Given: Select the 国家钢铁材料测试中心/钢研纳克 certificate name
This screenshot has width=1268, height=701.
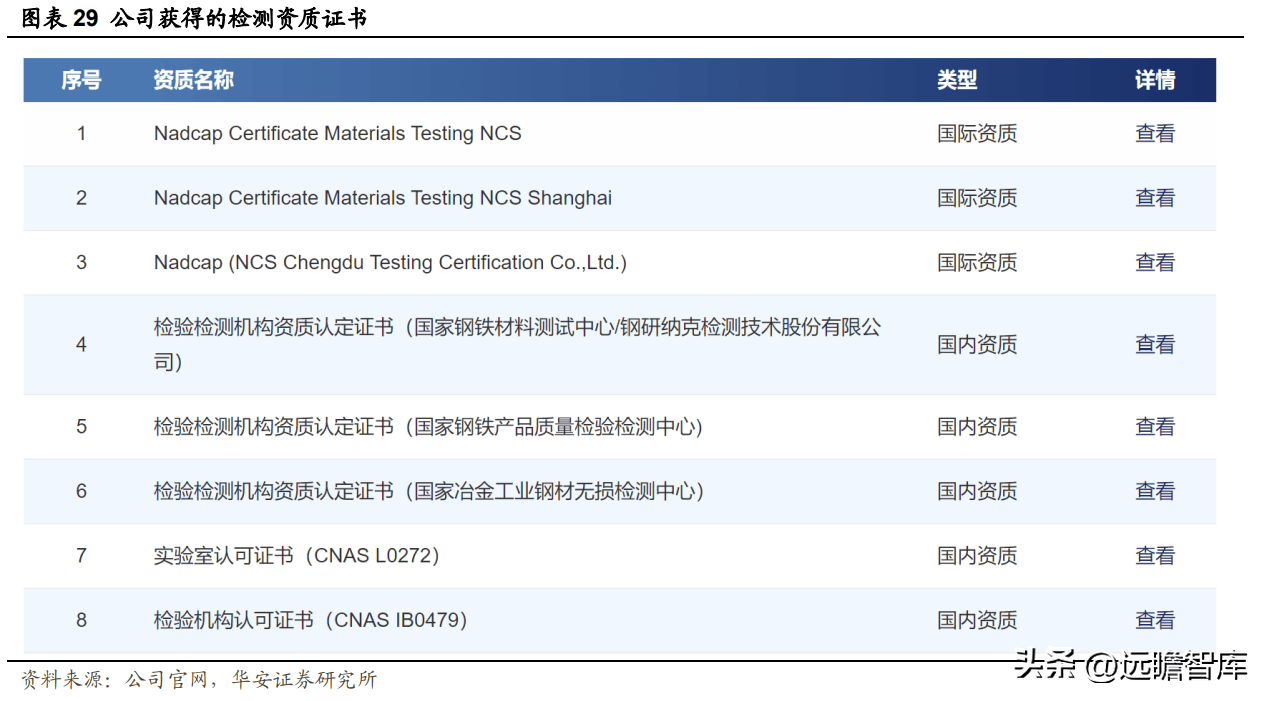Looking at the screenshot, I should pos(518,344).
